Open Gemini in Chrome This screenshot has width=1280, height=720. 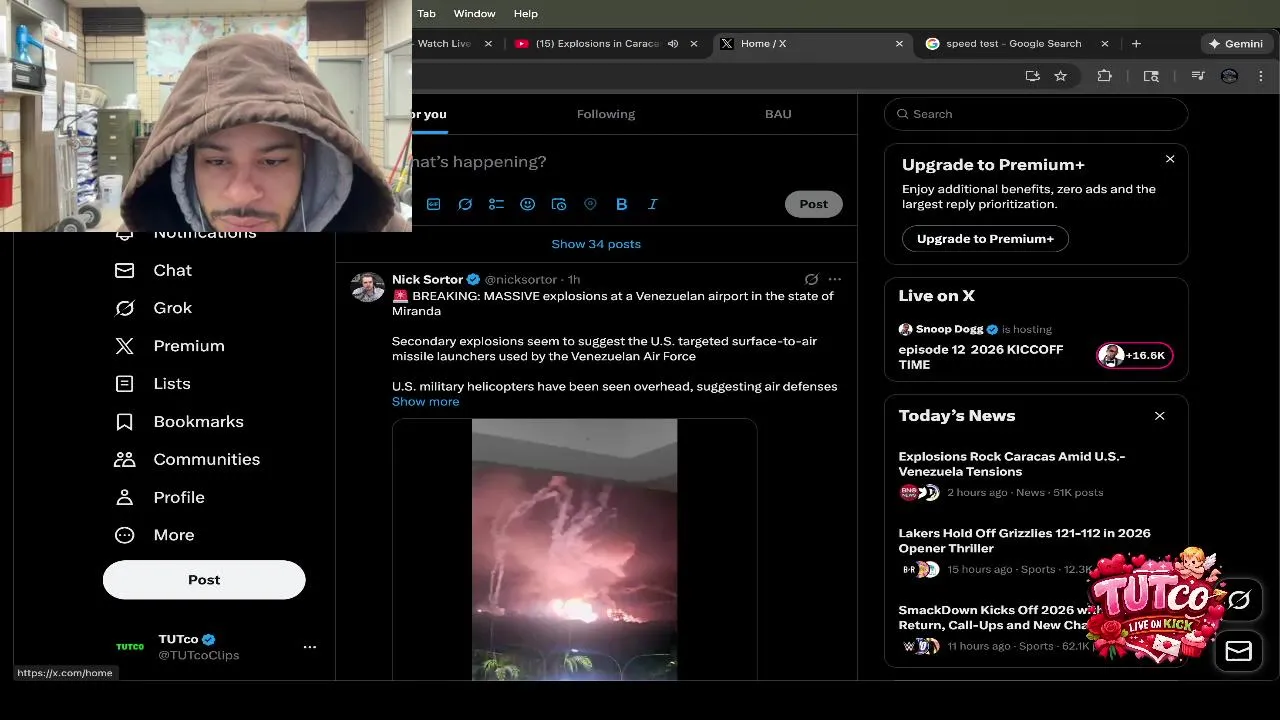pyautogui.click(x=1236, y=44)
